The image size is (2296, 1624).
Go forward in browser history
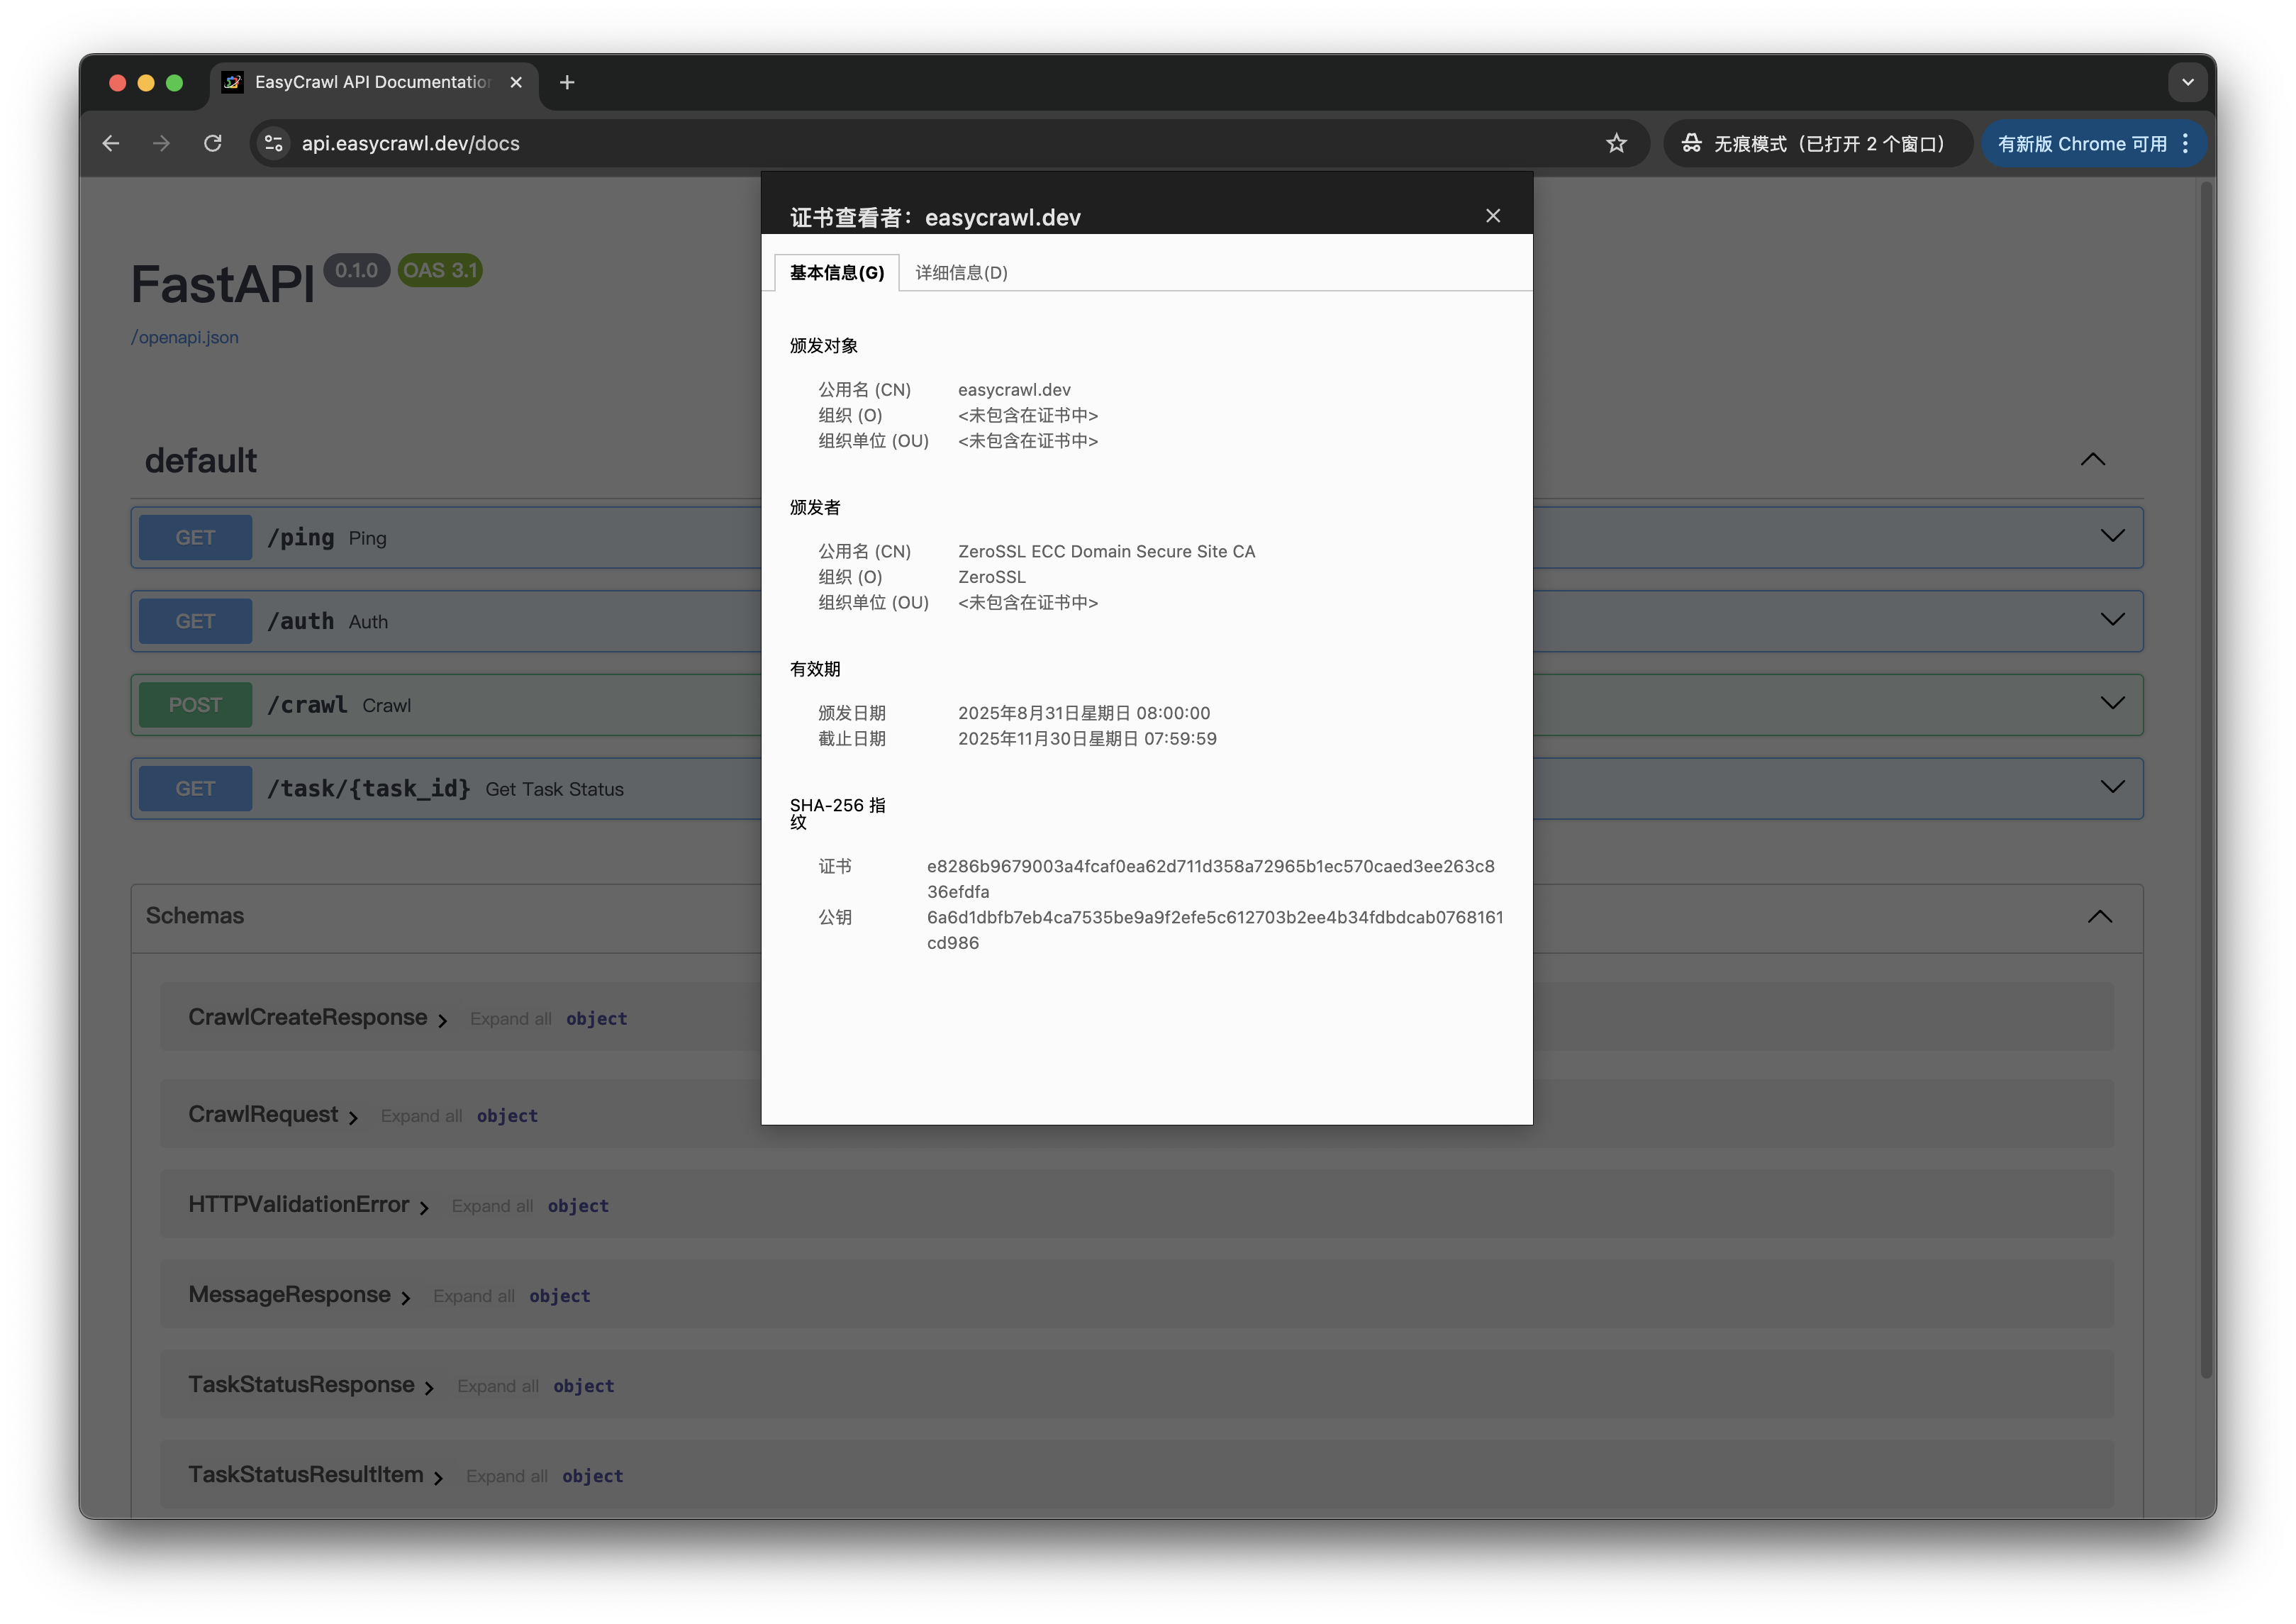(x=161, y=144)
